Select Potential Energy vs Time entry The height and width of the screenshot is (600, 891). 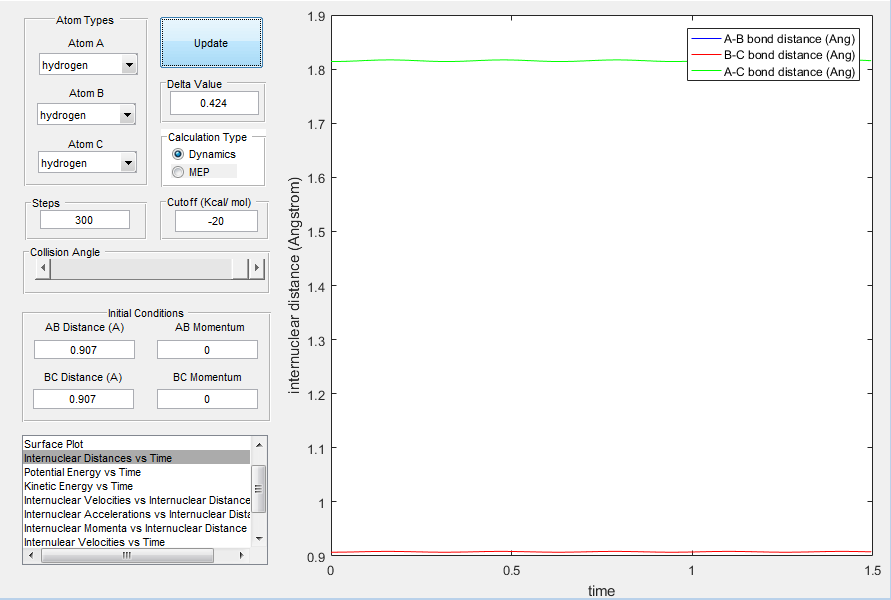[136, 472]
